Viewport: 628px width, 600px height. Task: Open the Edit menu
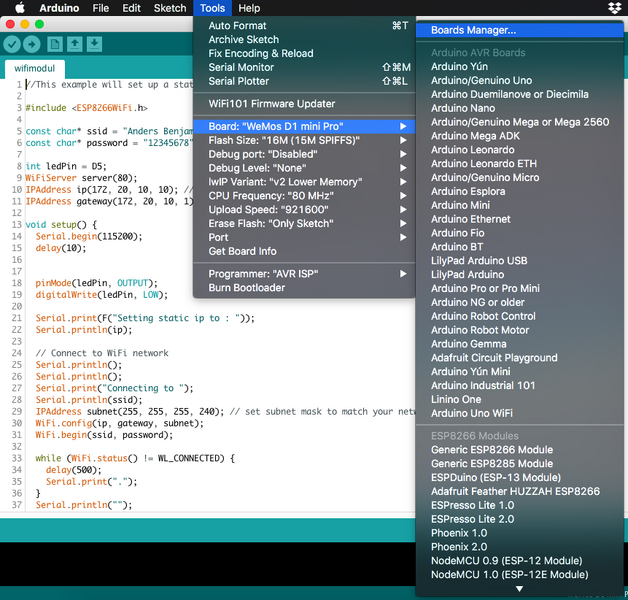131,8
